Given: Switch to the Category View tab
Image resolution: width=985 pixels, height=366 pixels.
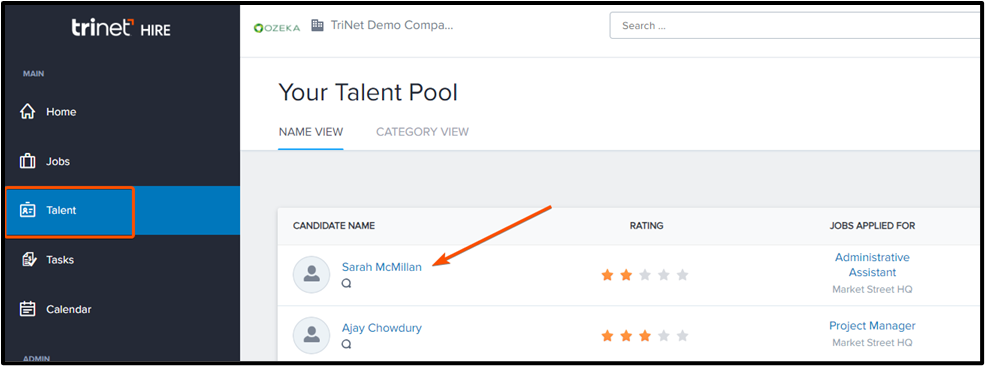Looking at the screenshot, I should (422, 132).
